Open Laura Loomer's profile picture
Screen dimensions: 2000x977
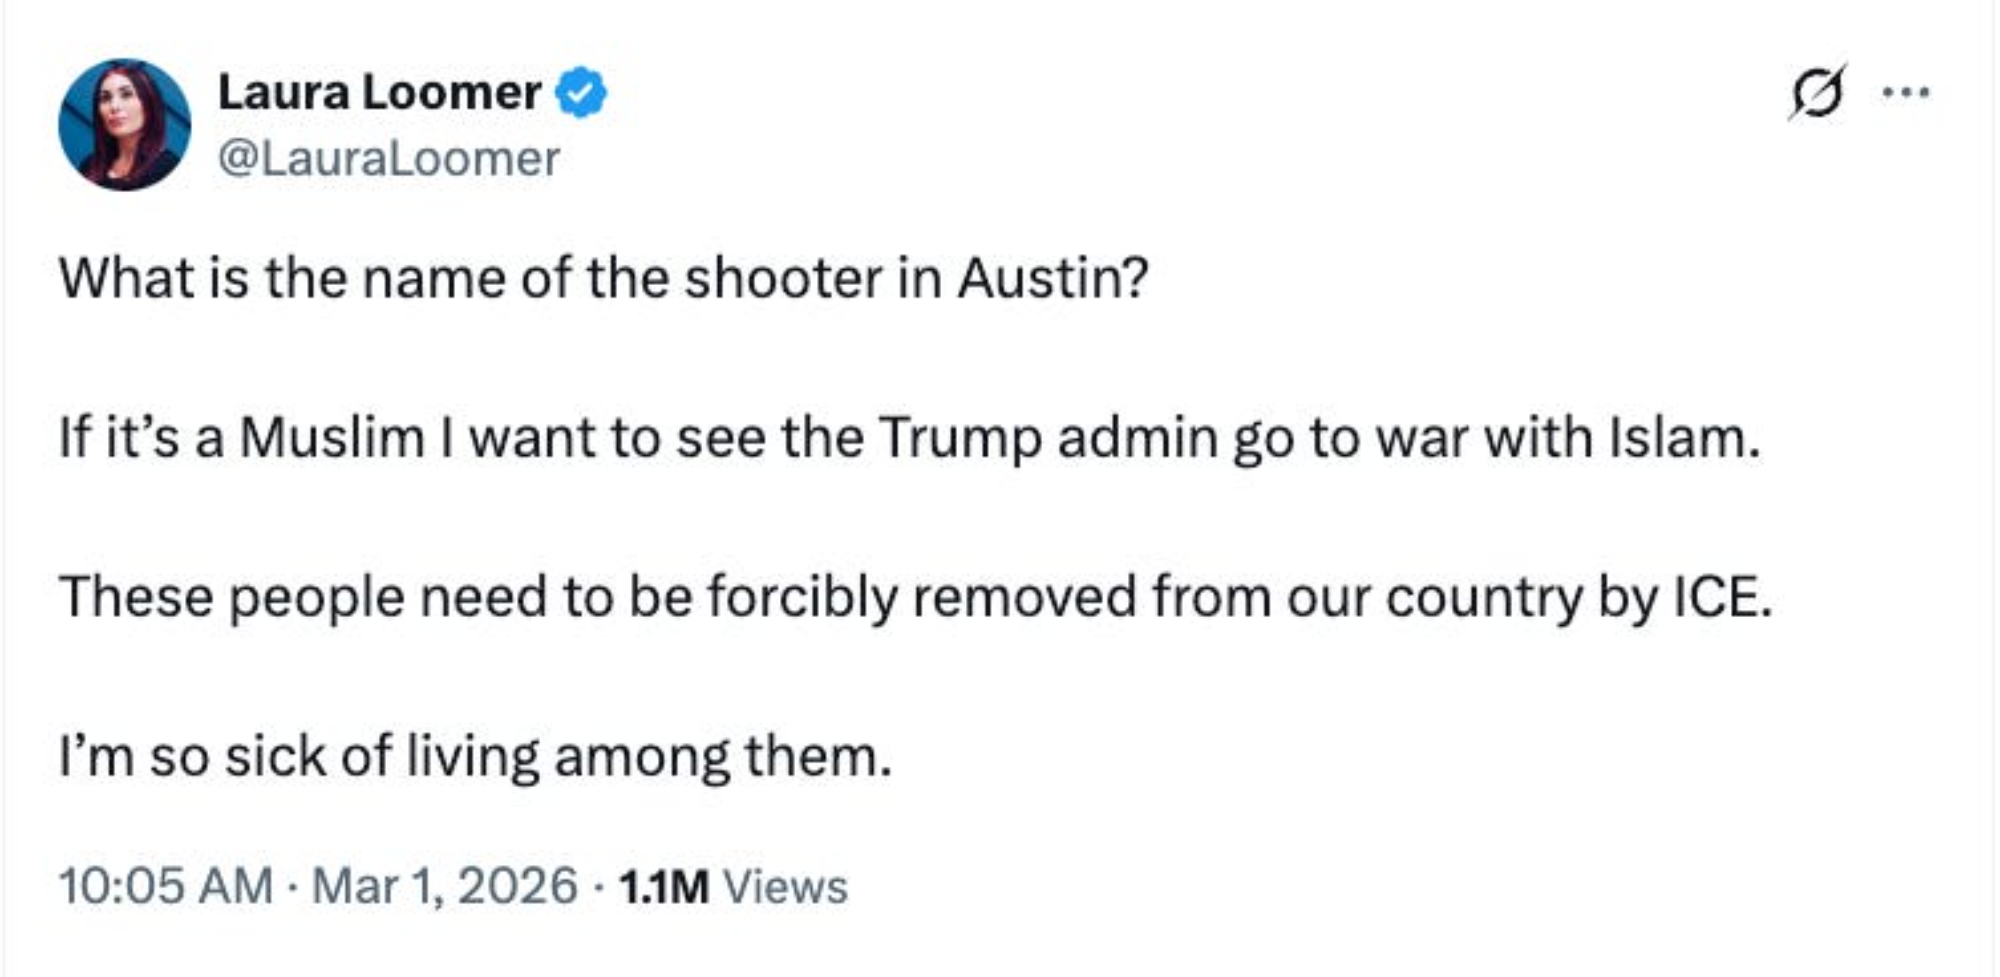point(125,125)
